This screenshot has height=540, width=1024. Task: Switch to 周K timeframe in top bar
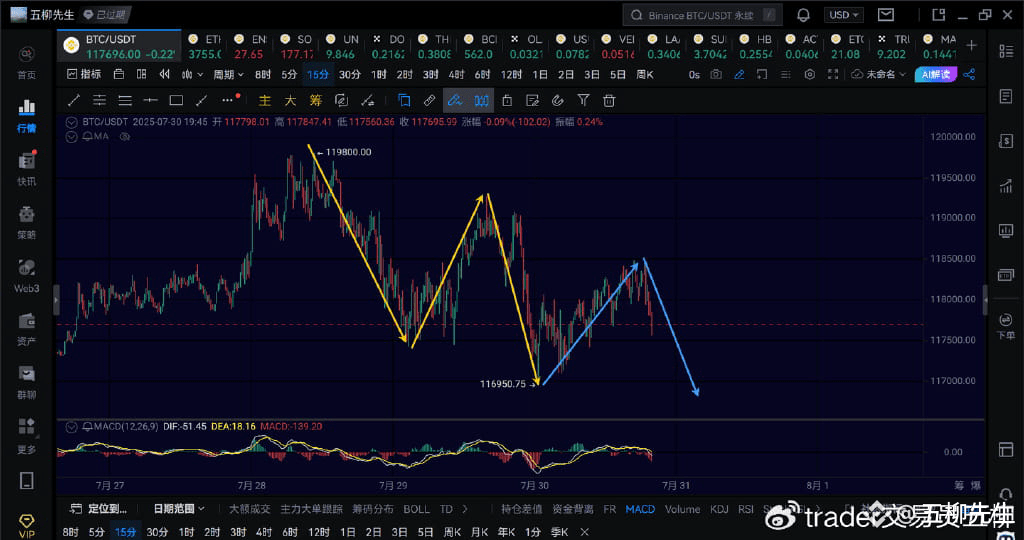pos(645,74)
